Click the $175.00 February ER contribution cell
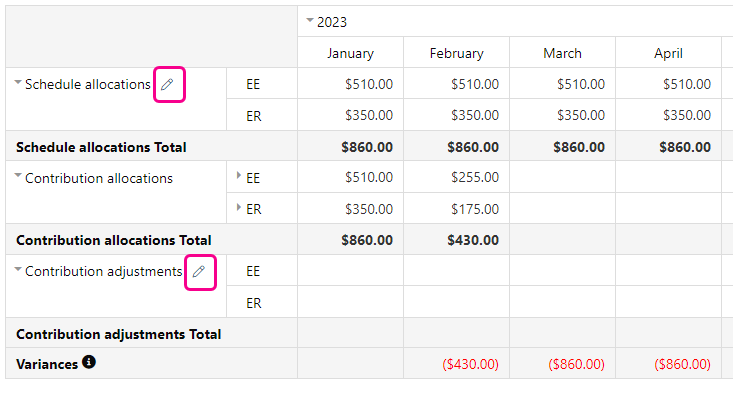This screenshot has width=733, height=393. tap(457, 208)
